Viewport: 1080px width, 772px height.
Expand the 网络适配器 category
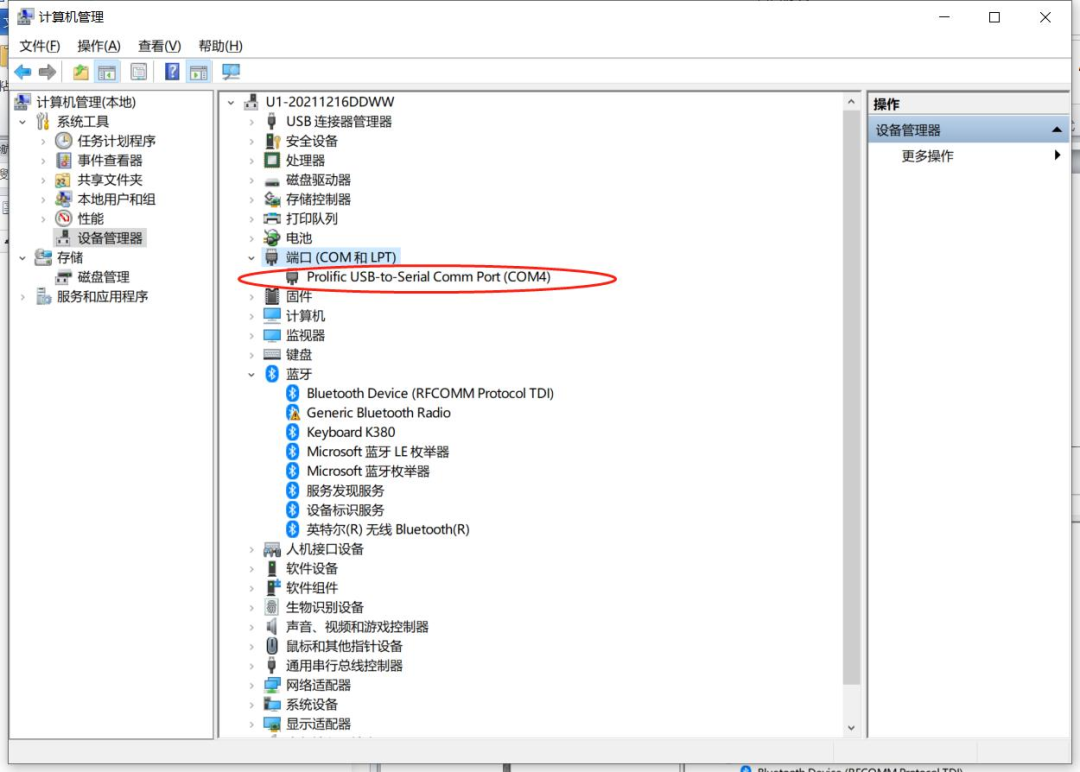tap(252, 686)
